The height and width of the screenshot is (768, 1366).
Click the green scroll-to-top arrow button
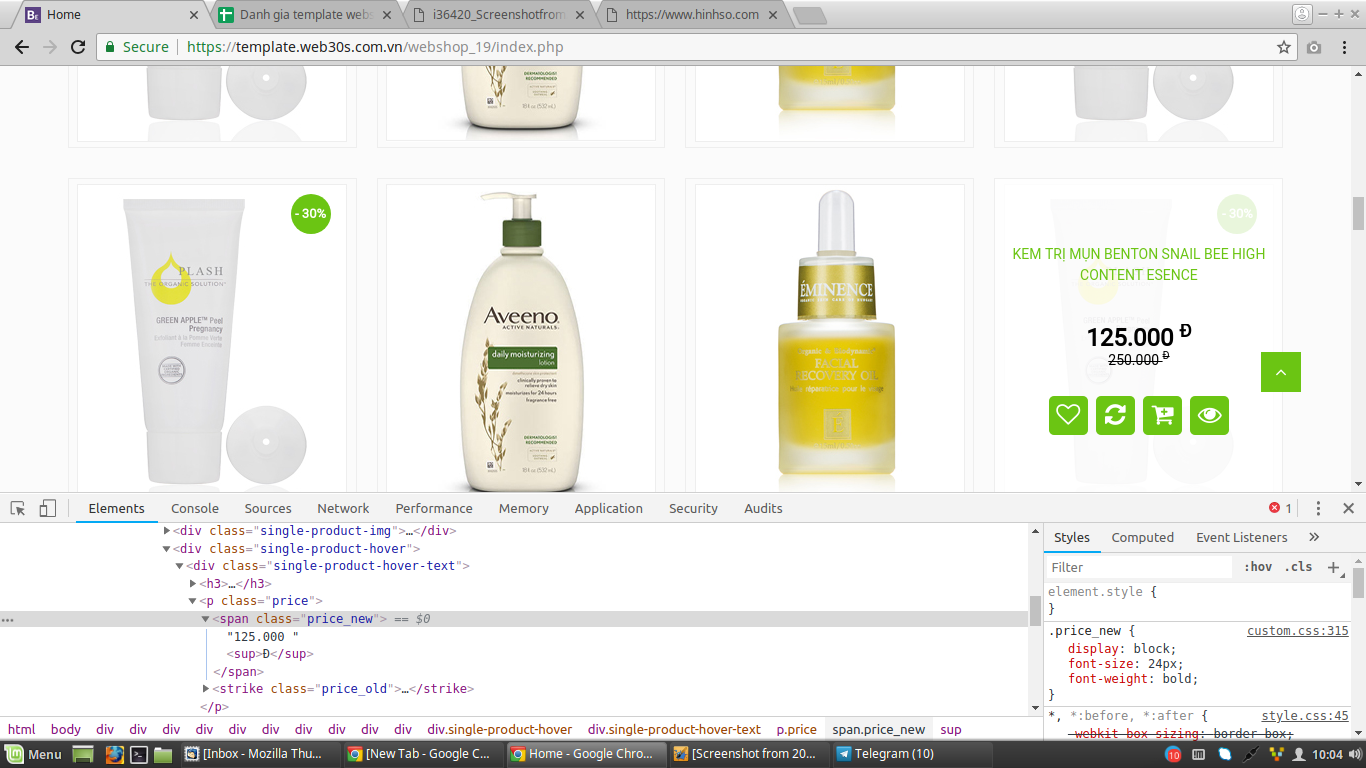pyautogui.click(x=1281, y=372)
